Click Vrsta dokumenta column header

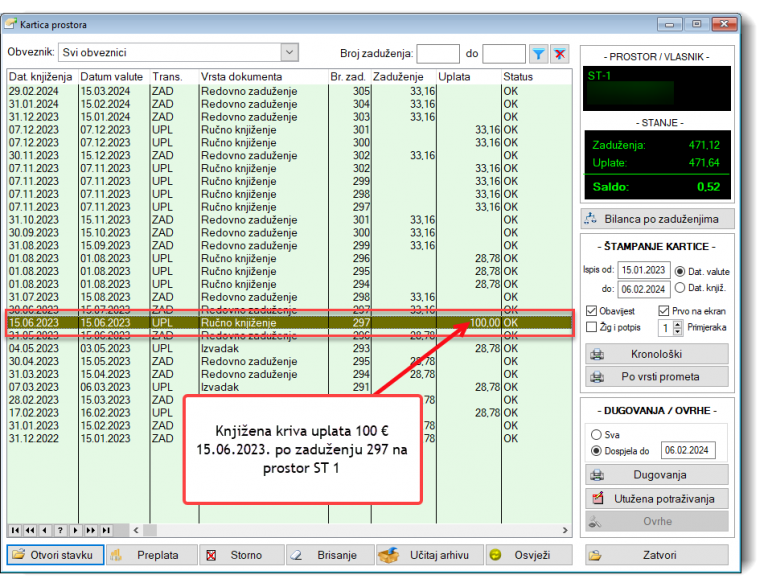tap(264, 76)
